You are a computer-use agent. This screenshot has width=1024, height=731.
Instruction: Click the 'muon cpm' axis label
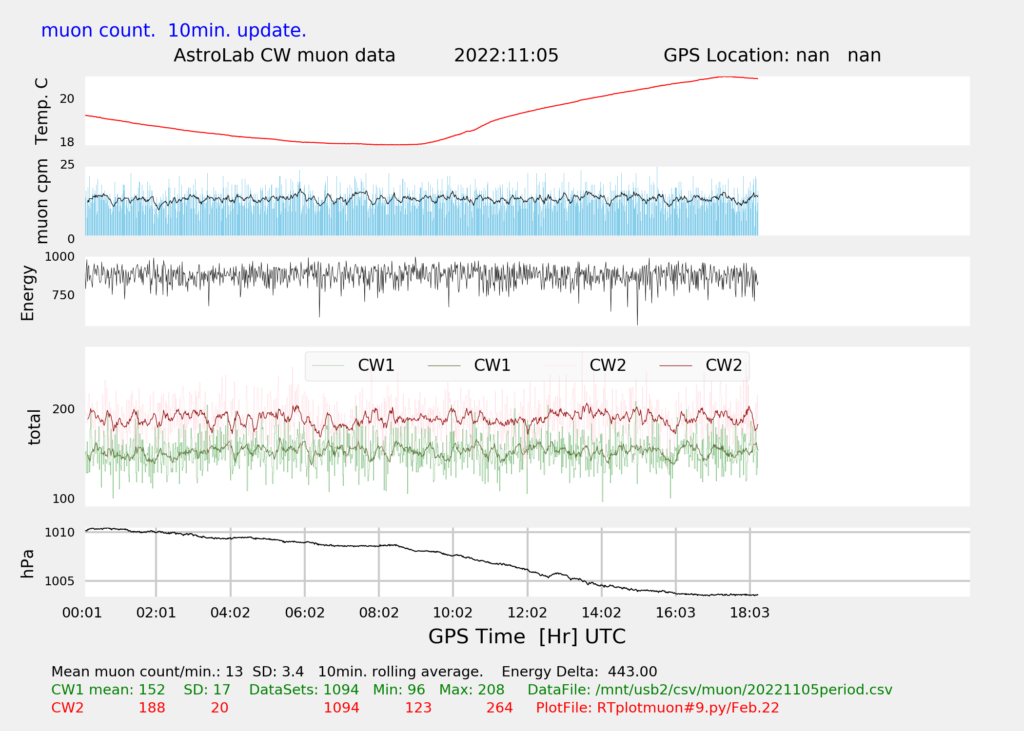pos(41,201)
